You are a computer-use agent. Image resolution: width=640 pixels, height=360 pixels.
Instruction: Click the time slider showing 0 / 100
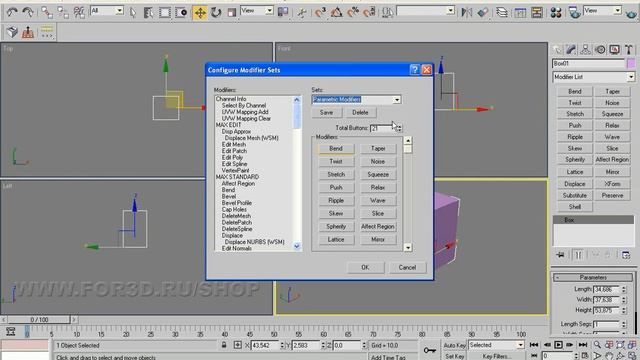(39, 319)
